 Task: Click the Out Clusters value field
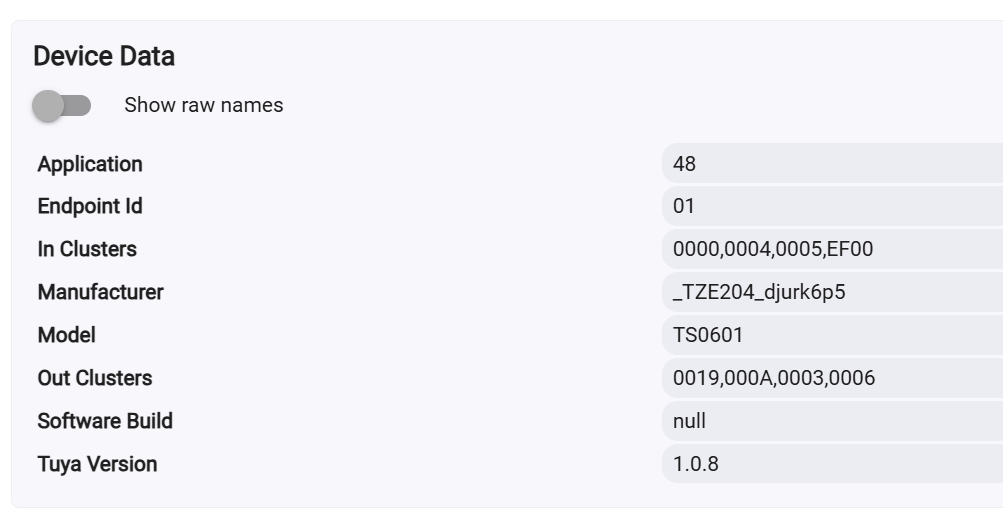point(830,378)
